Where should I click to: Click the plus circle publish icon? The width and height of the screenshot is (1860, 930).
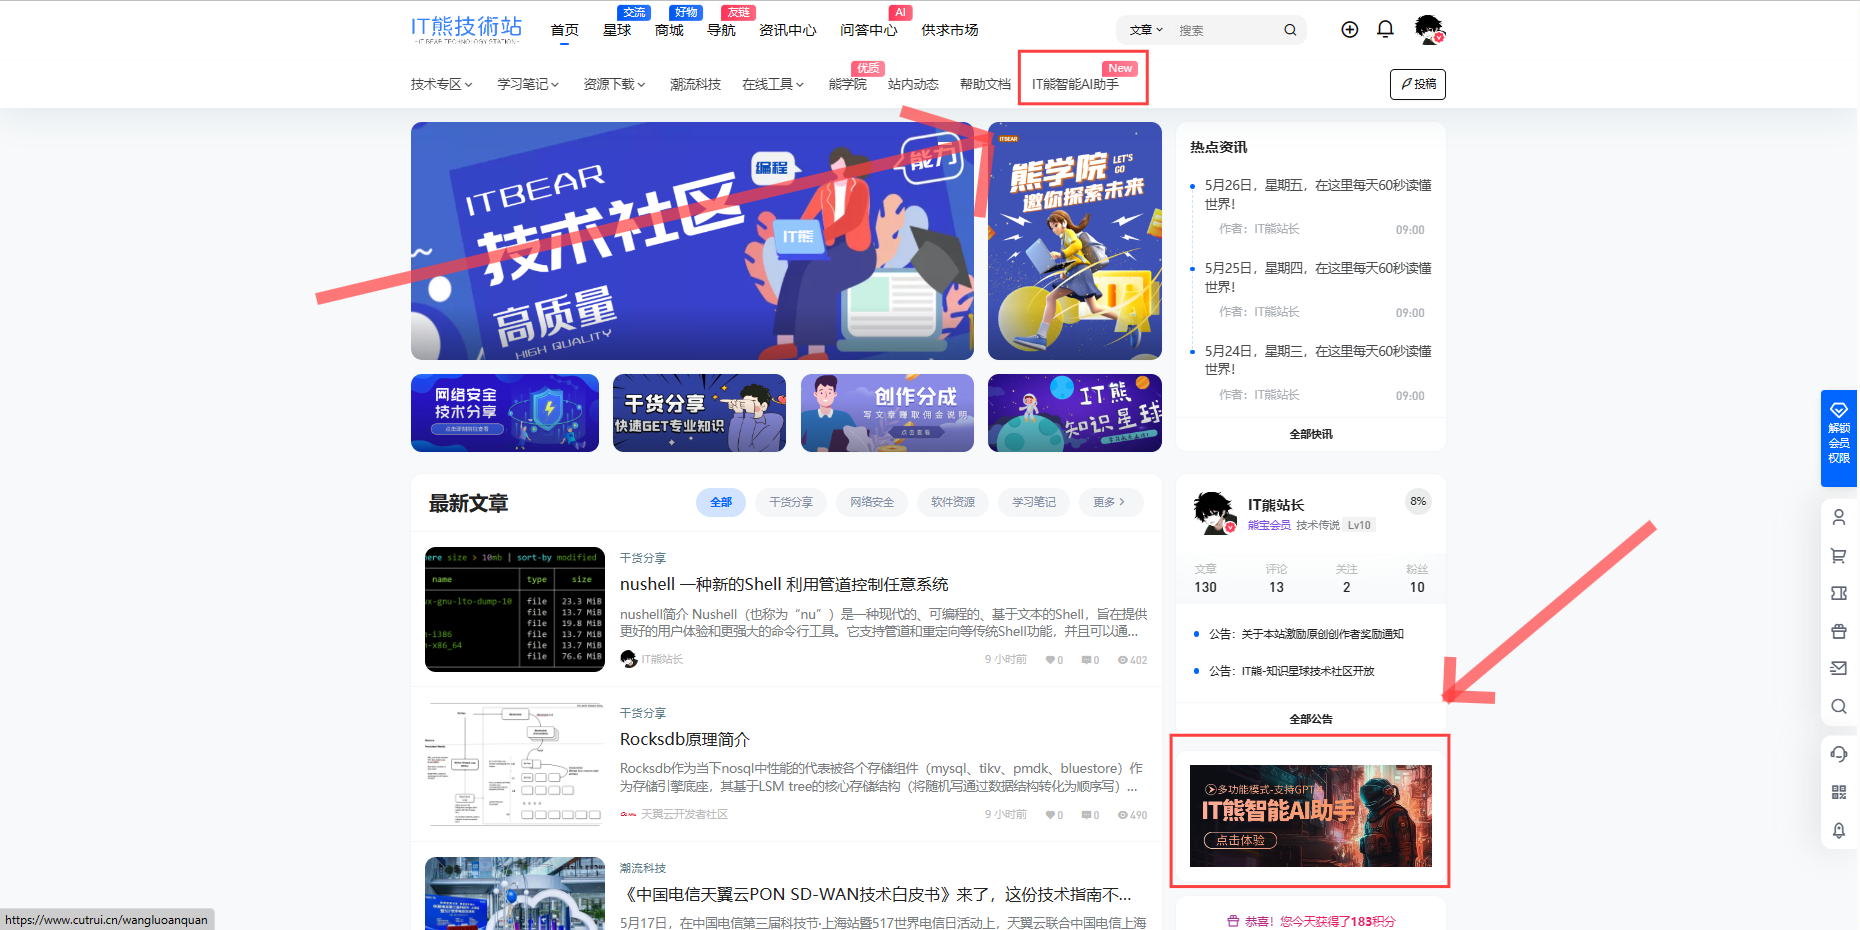1350,29
